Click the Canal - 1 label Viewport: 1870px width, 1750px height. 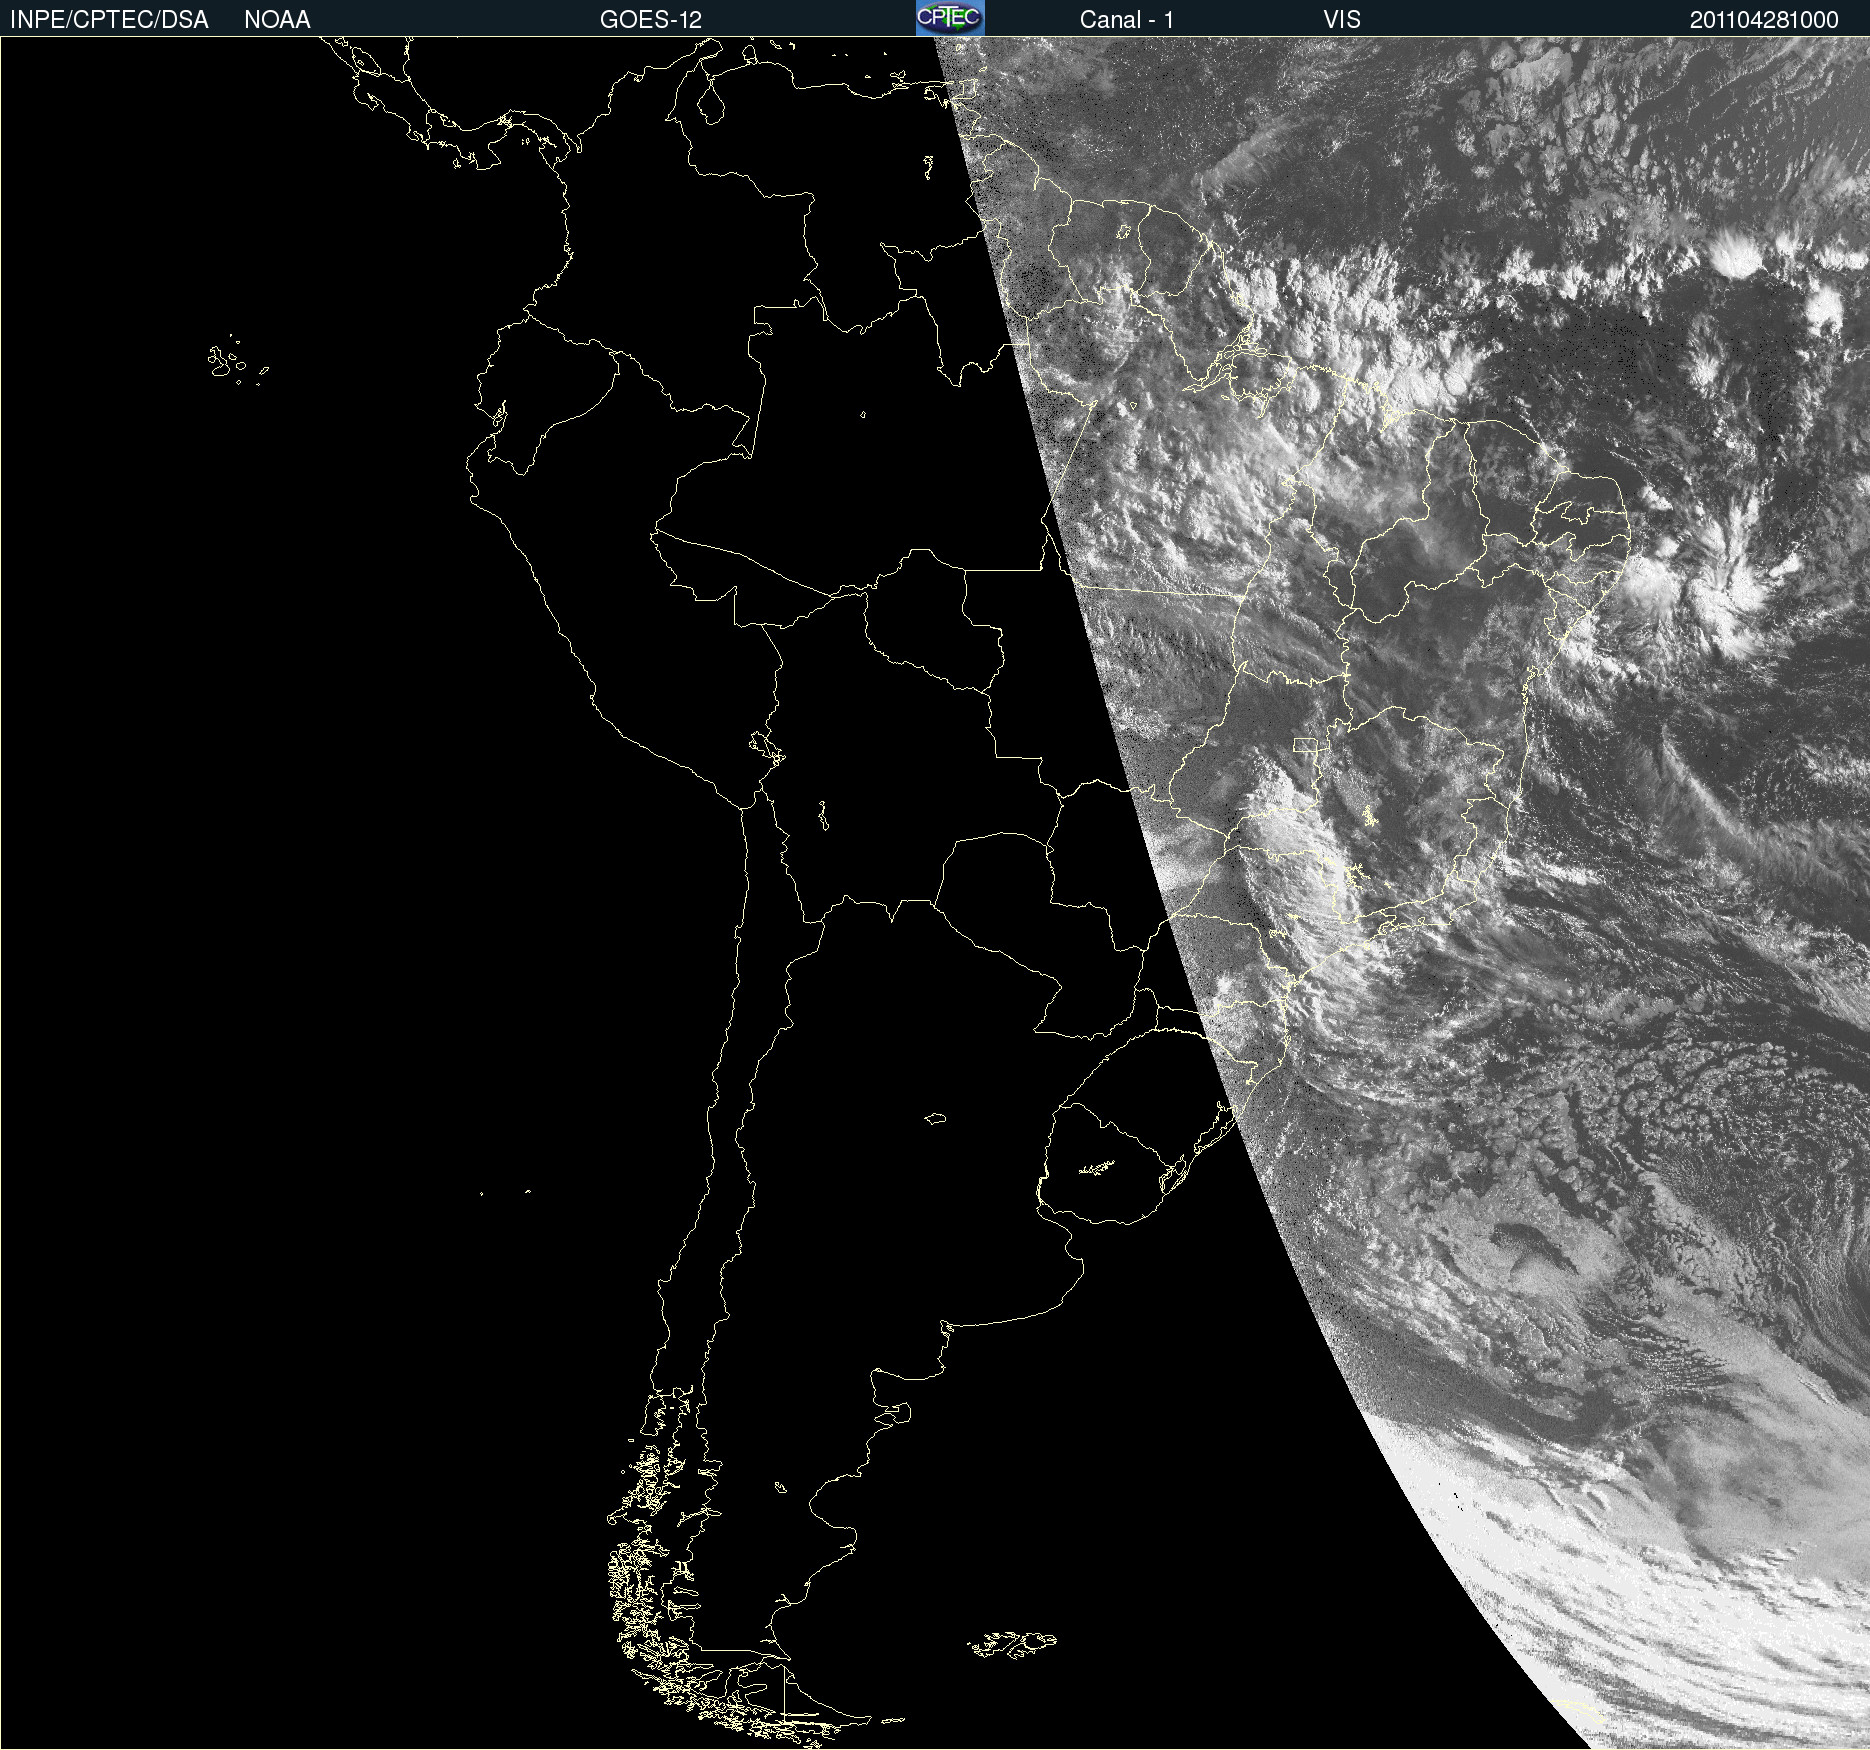(1127, 20)
